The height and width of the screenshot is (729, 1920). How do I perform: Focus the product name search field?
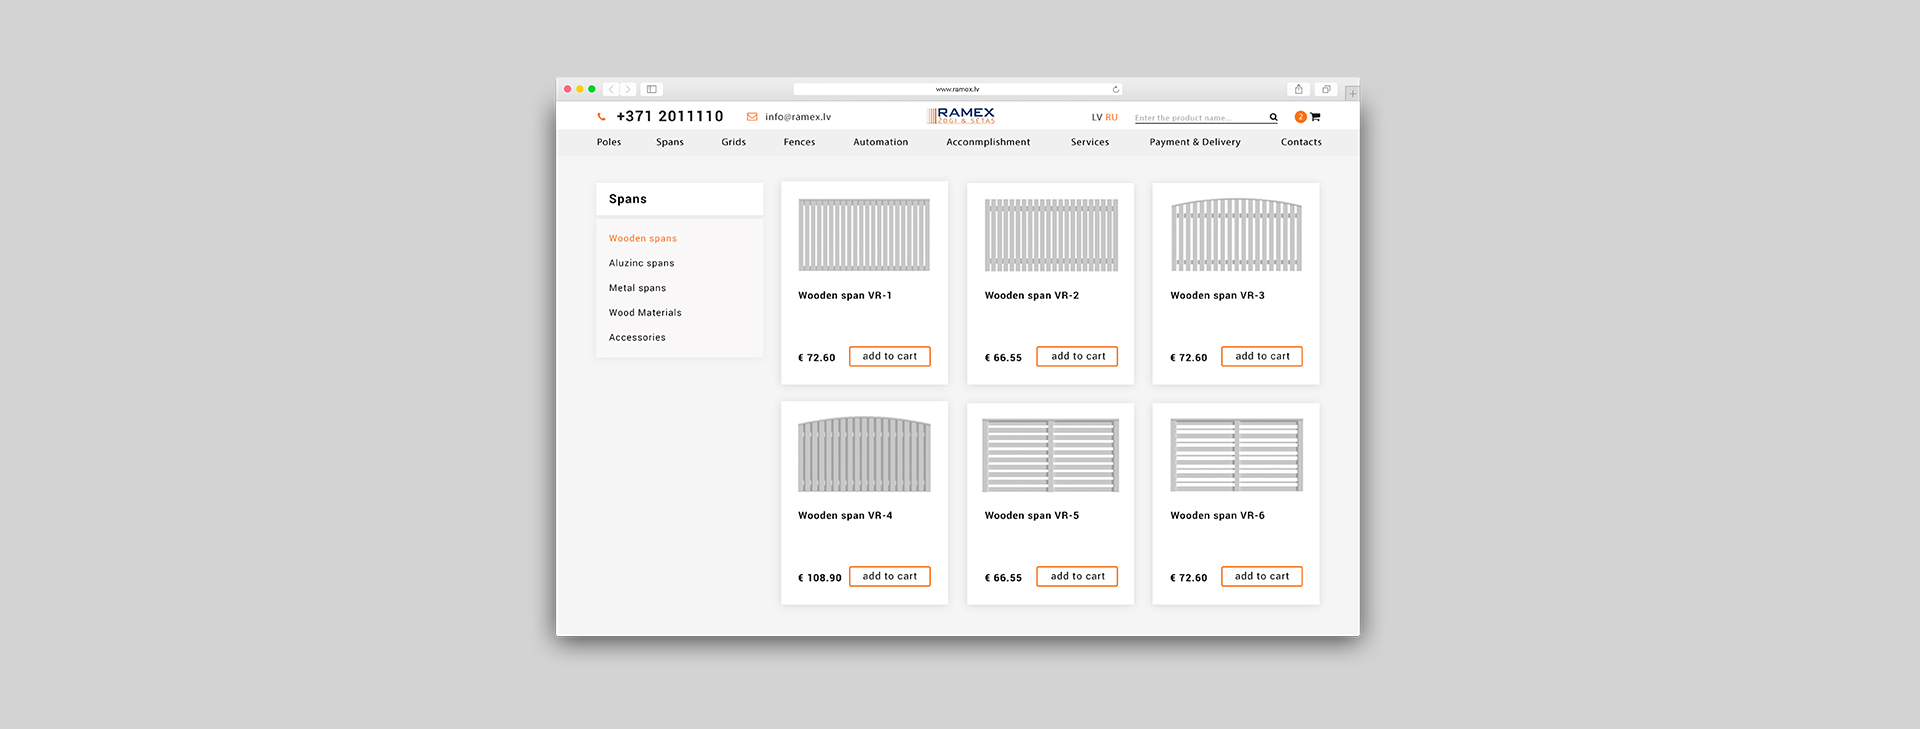click(x=1200, y=117)
